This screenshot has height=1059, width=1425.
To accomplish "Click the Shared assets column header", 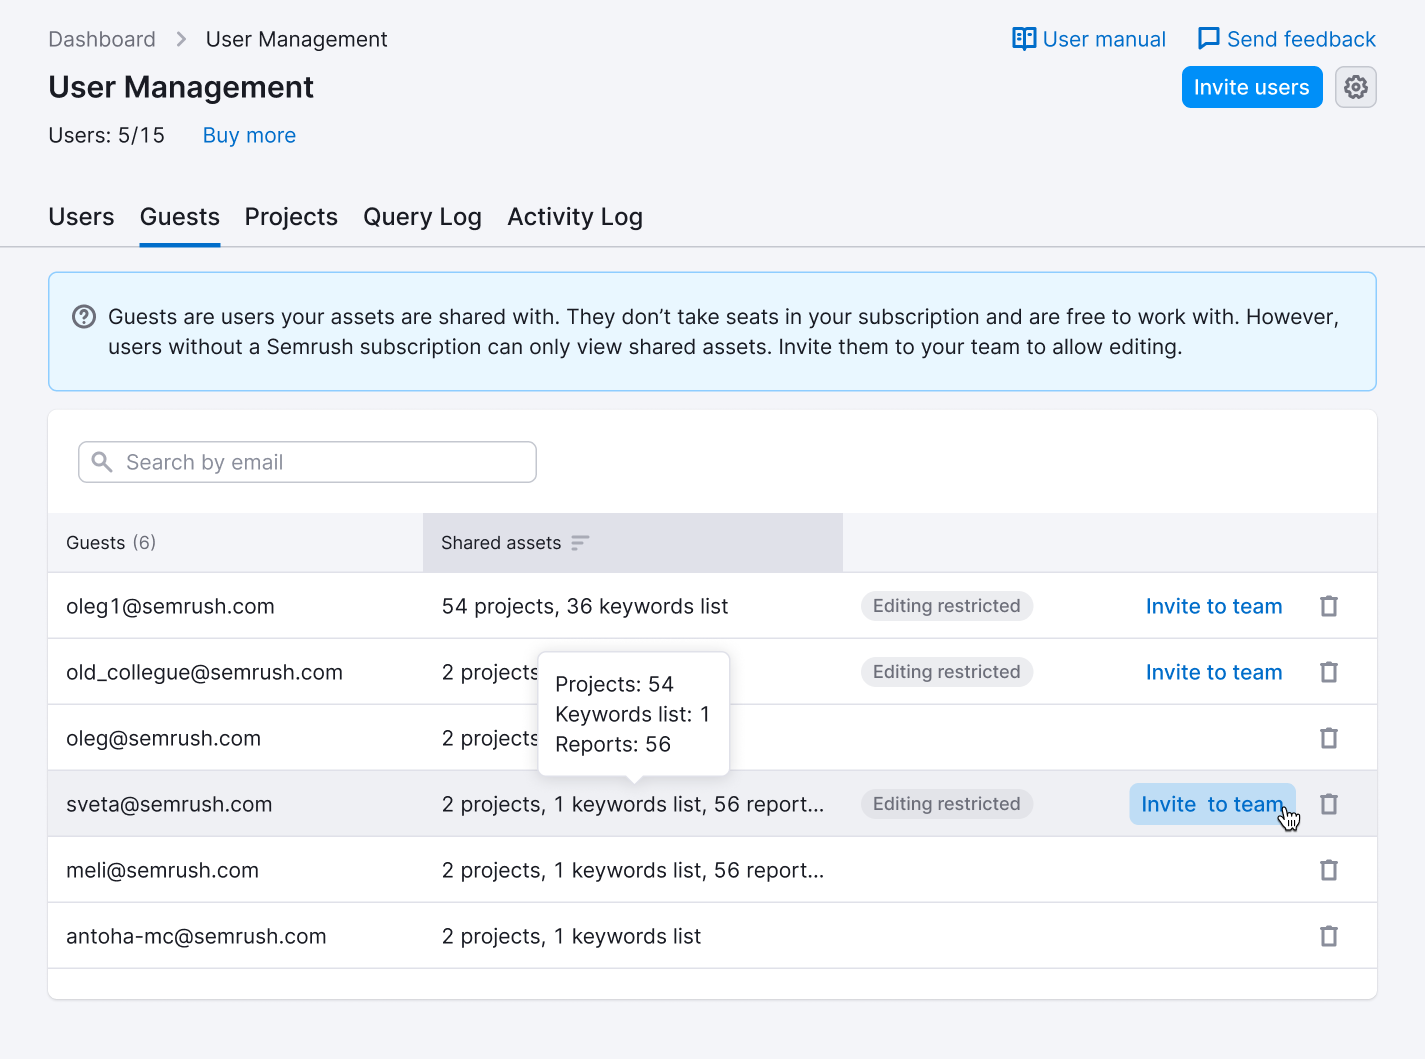I will tap(633, 543).
